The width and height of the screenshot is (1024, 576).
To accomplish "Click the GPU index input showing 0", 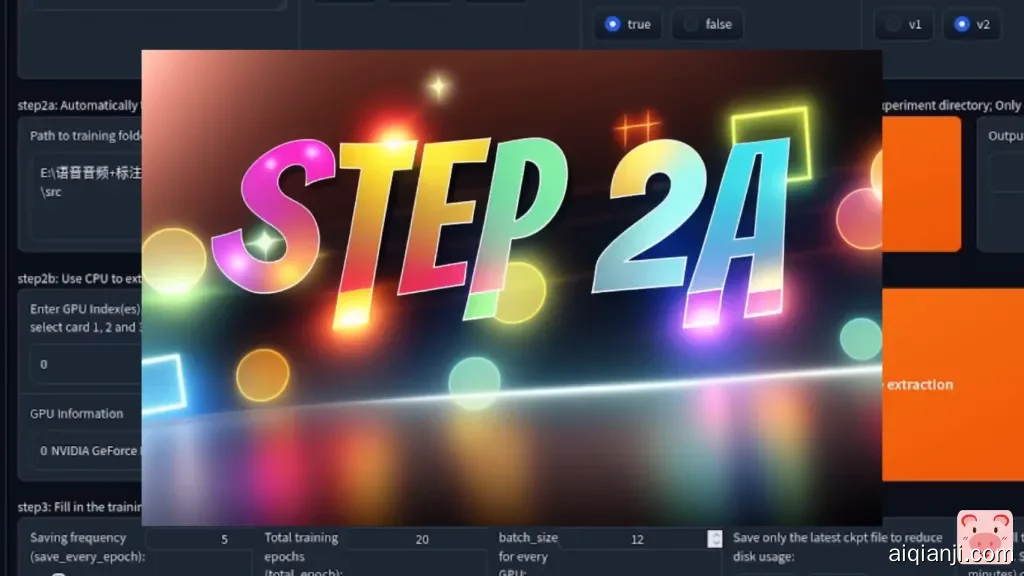I will (84, 364).
